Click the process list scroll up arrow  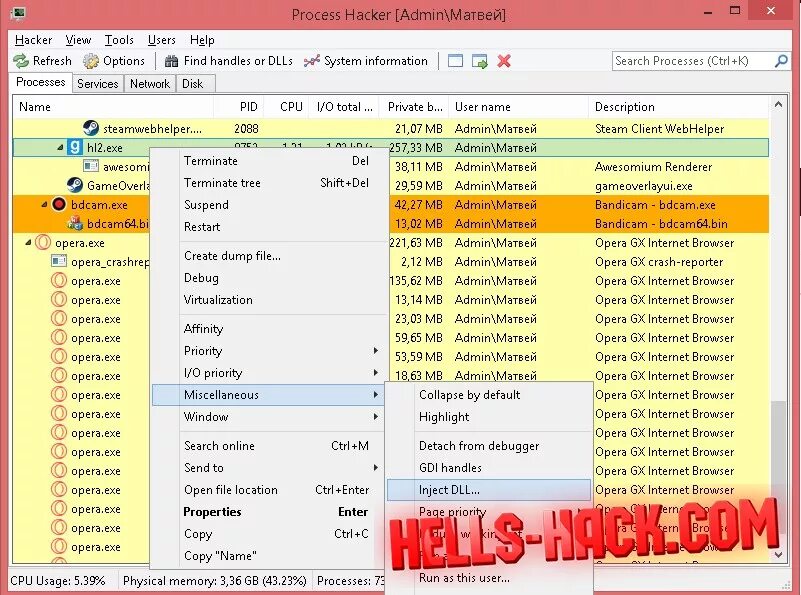pos(778,105)
